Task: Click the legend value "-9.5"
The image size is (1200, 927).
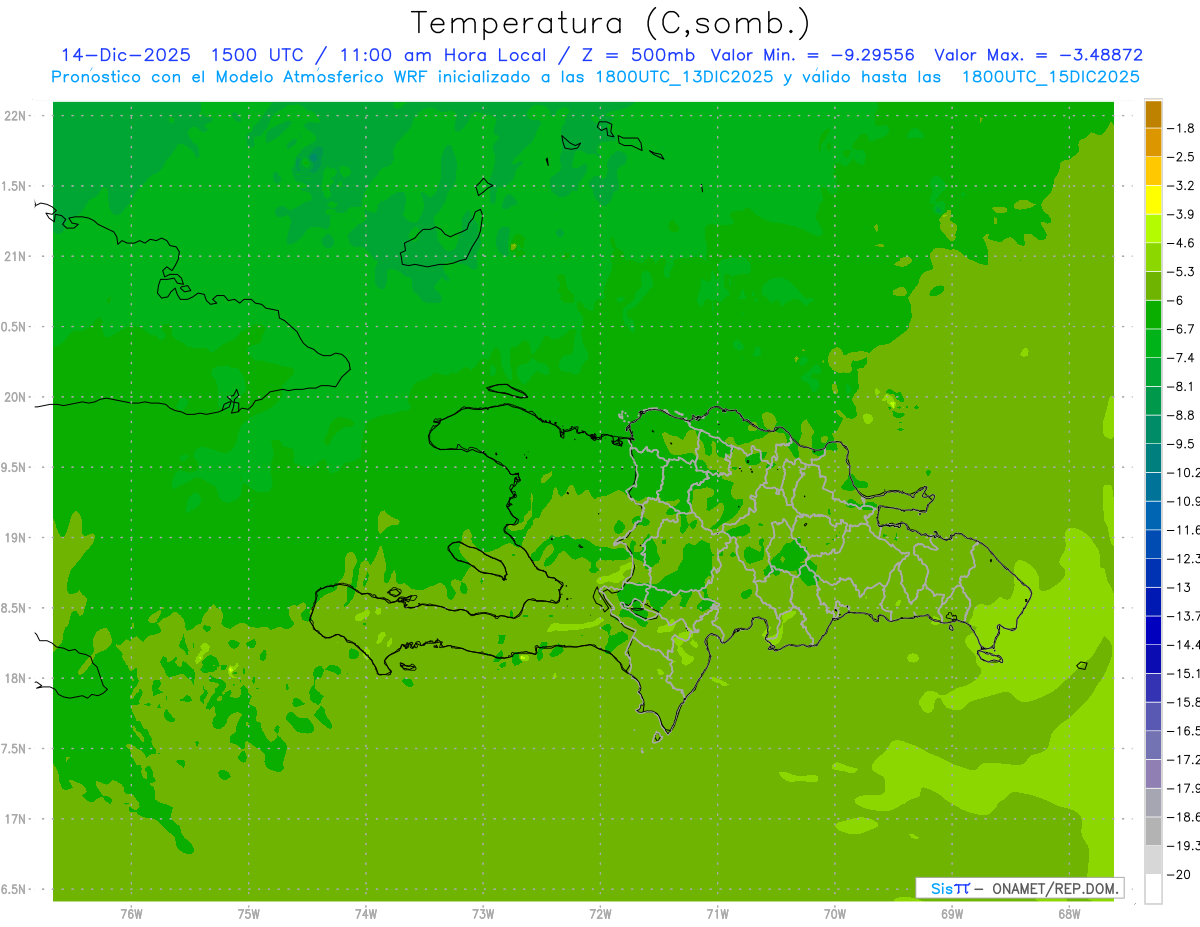Action: click(1181, 443)
